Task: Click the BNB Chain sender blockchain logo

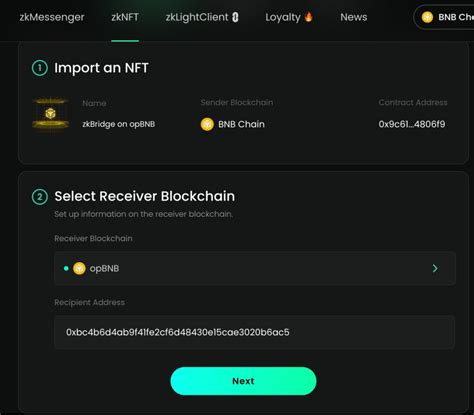Action: 207,124
